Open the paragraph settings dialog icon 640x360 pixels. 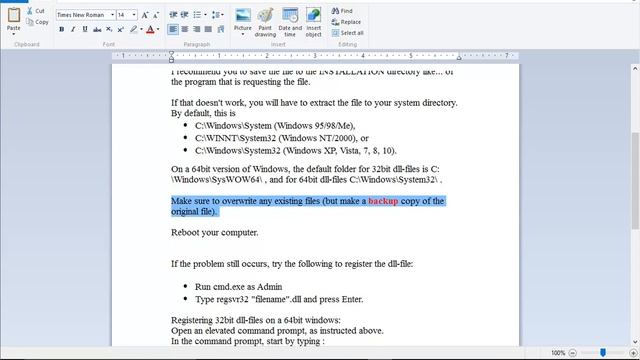coord(221,29)
